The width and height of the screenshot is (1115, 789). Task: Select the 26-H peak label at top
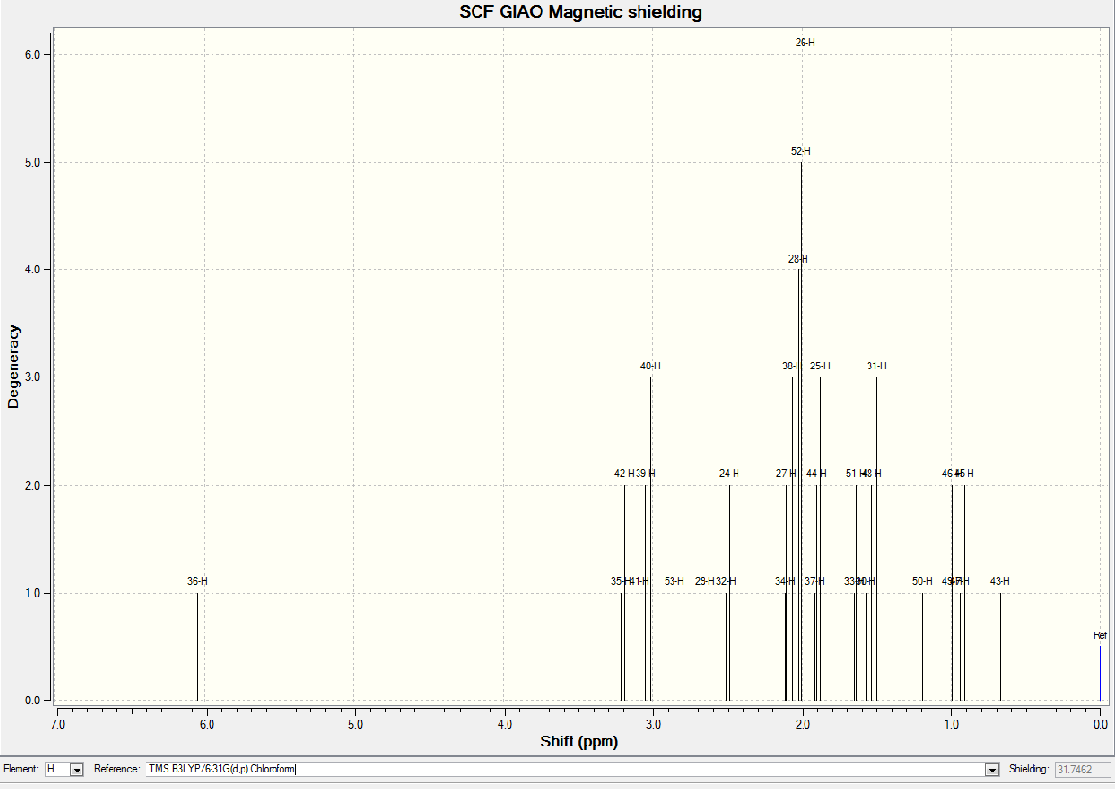pyautogui.click(x=805, y=43)
